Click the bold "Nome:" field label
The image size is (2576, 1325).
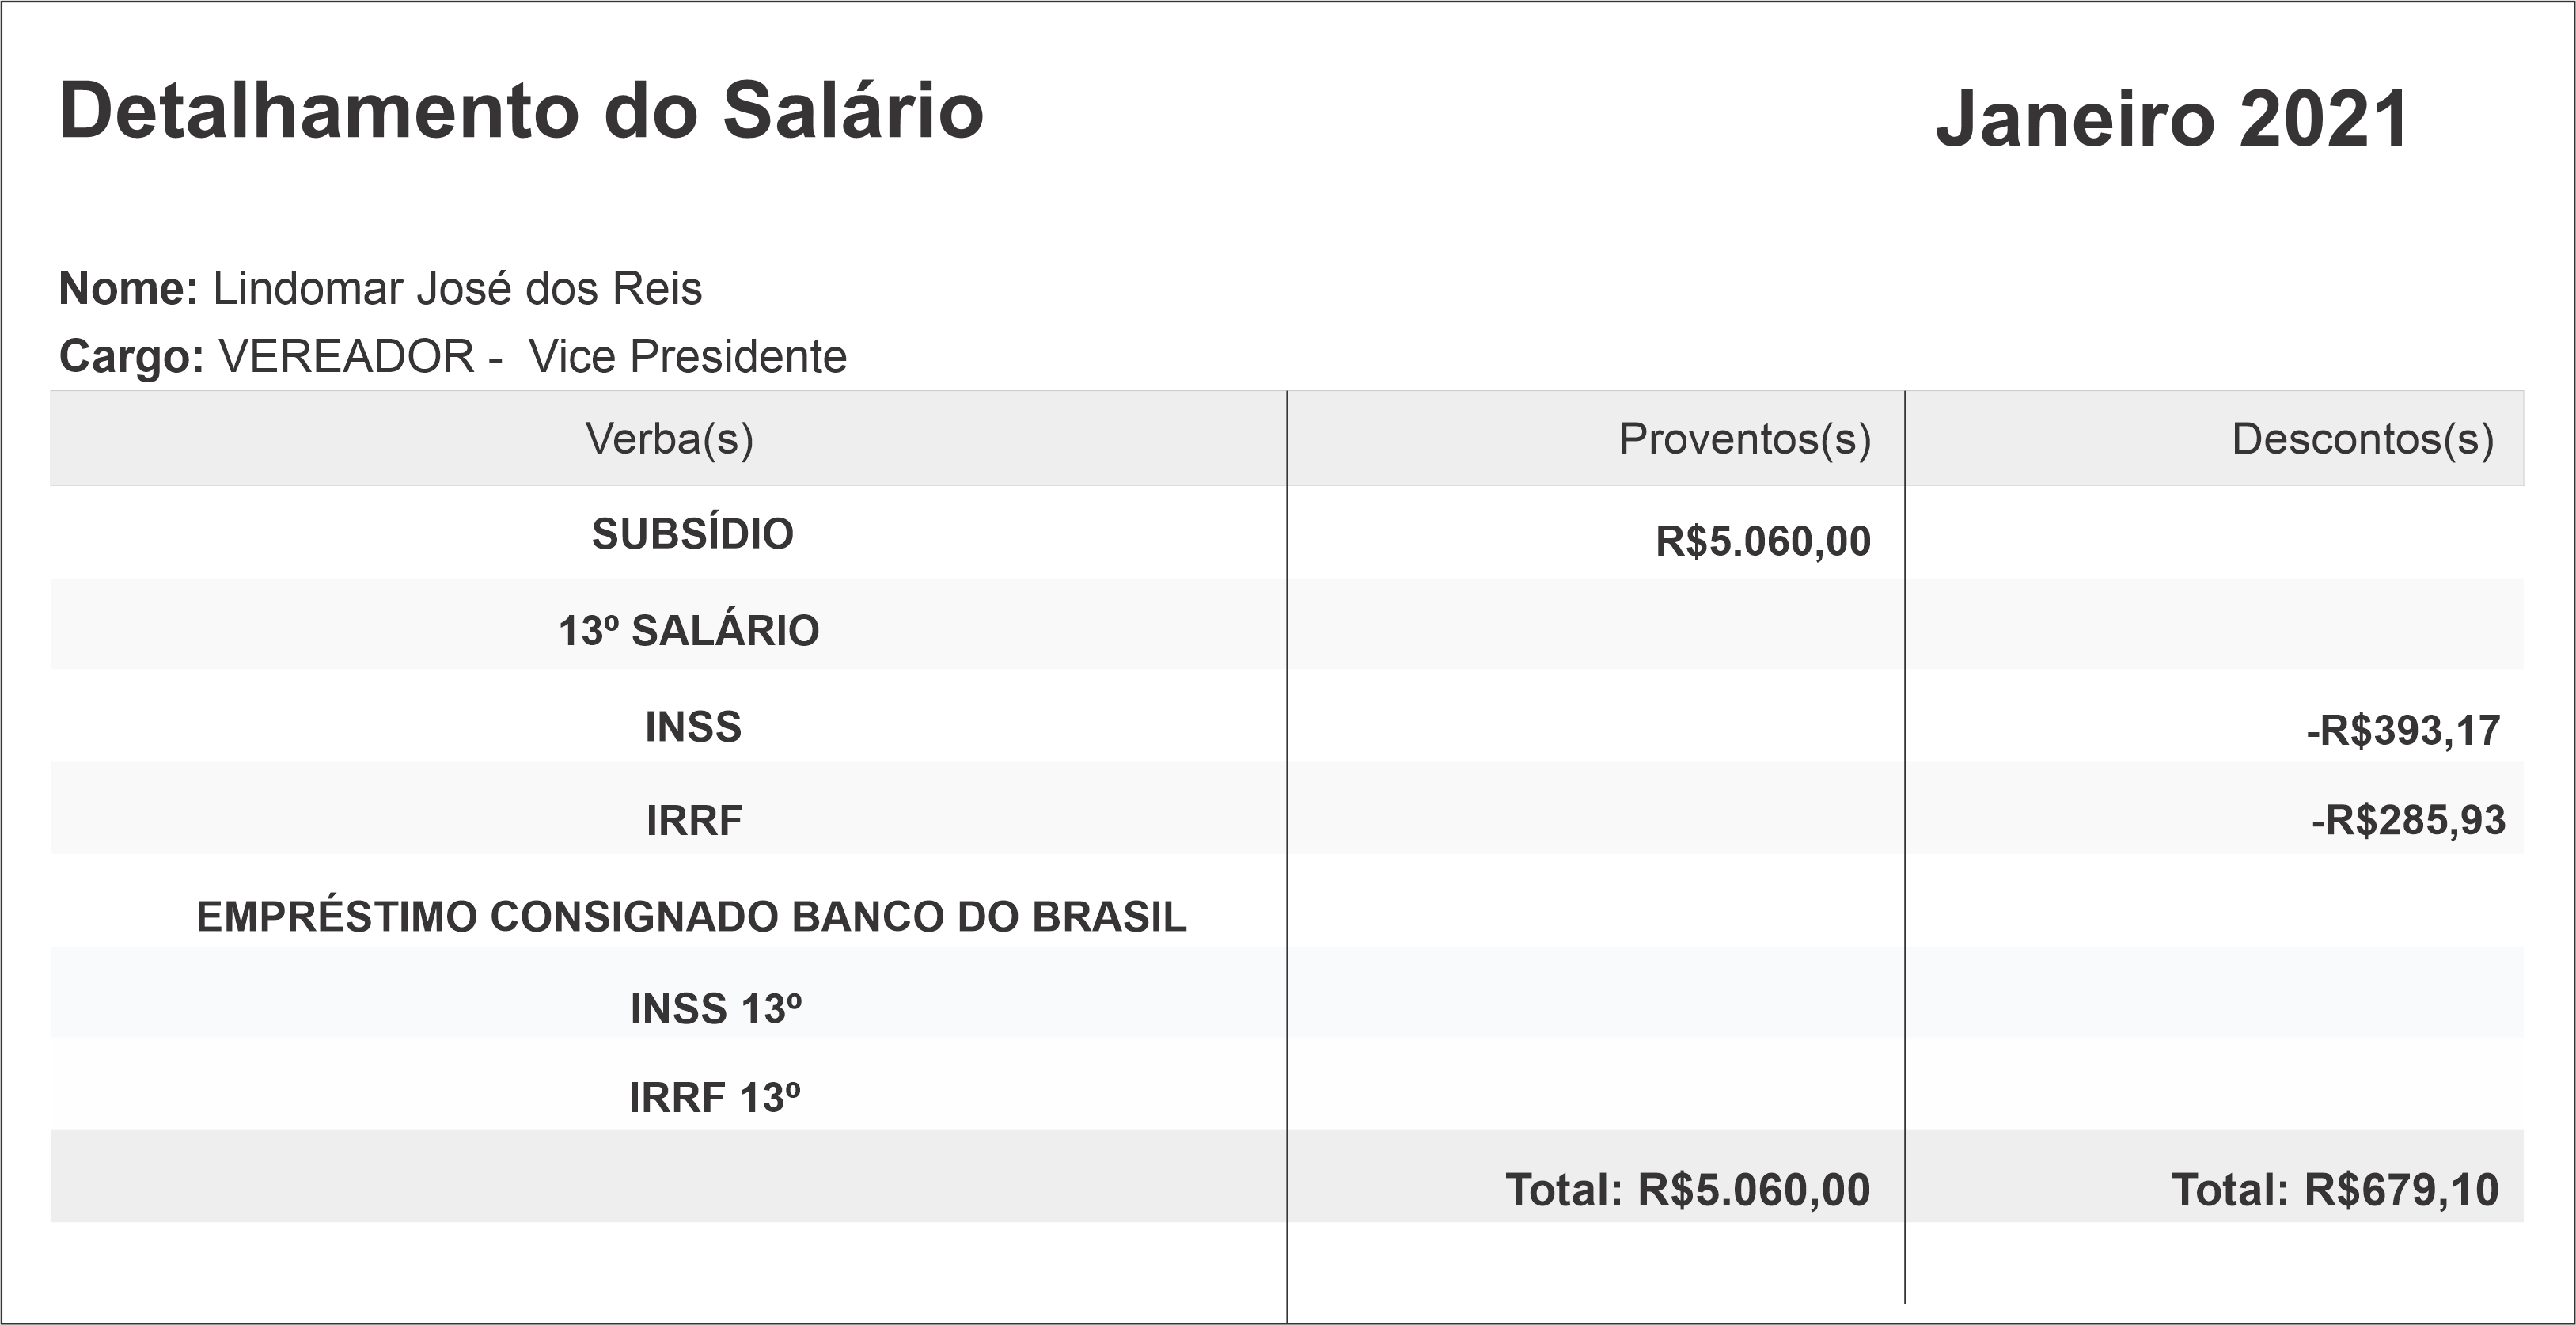[x=129, y=289]
